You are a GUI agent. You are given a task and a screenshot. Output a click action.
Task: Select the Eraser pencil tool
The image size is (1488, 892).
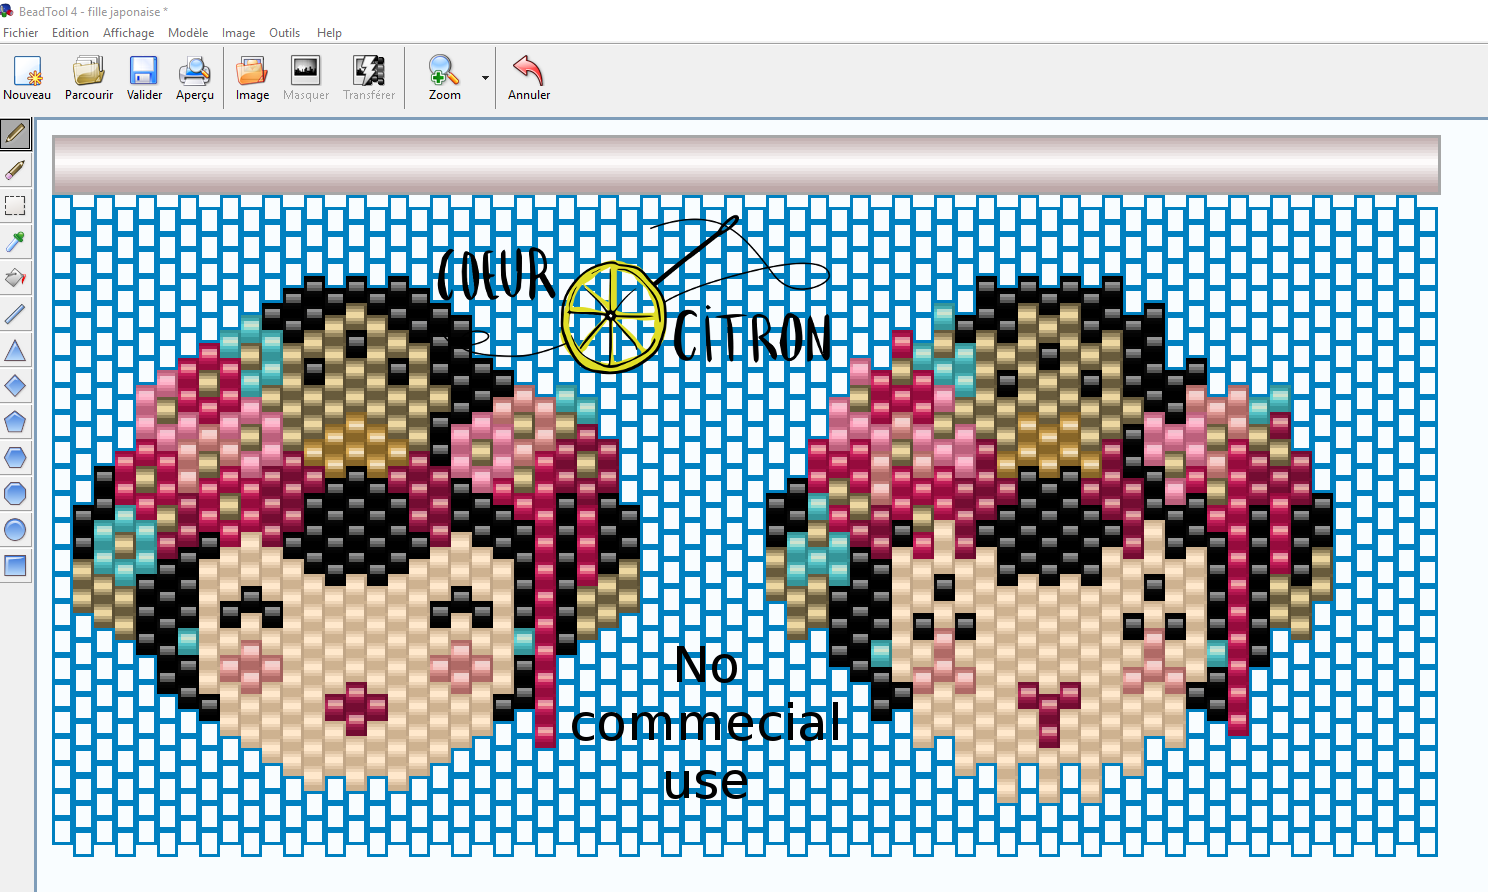[15, 170]
